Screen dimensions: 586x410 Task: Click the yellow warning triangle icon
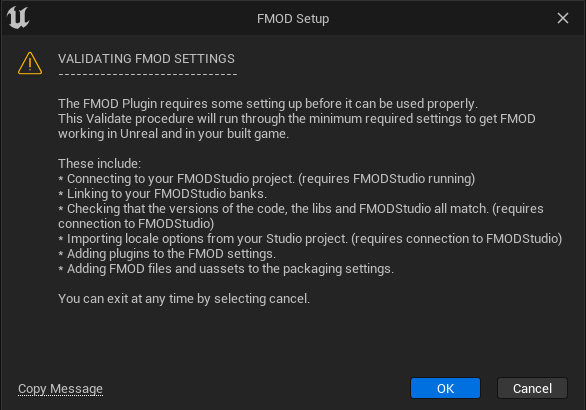point(30,63)
